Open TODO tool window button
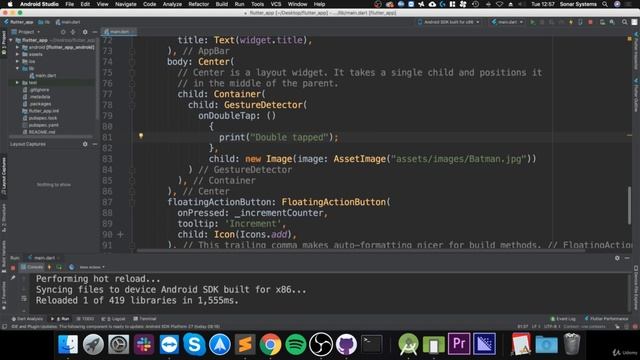This screenshot has height=360, width=640. (85, 319)
